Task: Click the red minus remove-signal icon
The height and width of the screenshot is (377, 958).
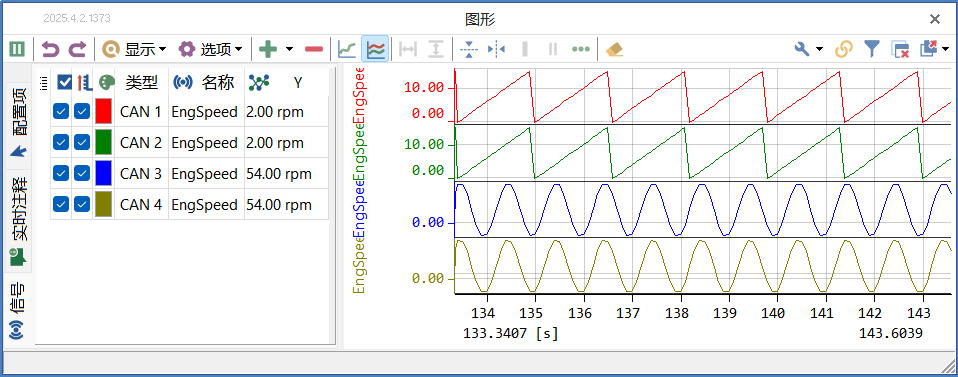Action: click(x=314, y=49)
